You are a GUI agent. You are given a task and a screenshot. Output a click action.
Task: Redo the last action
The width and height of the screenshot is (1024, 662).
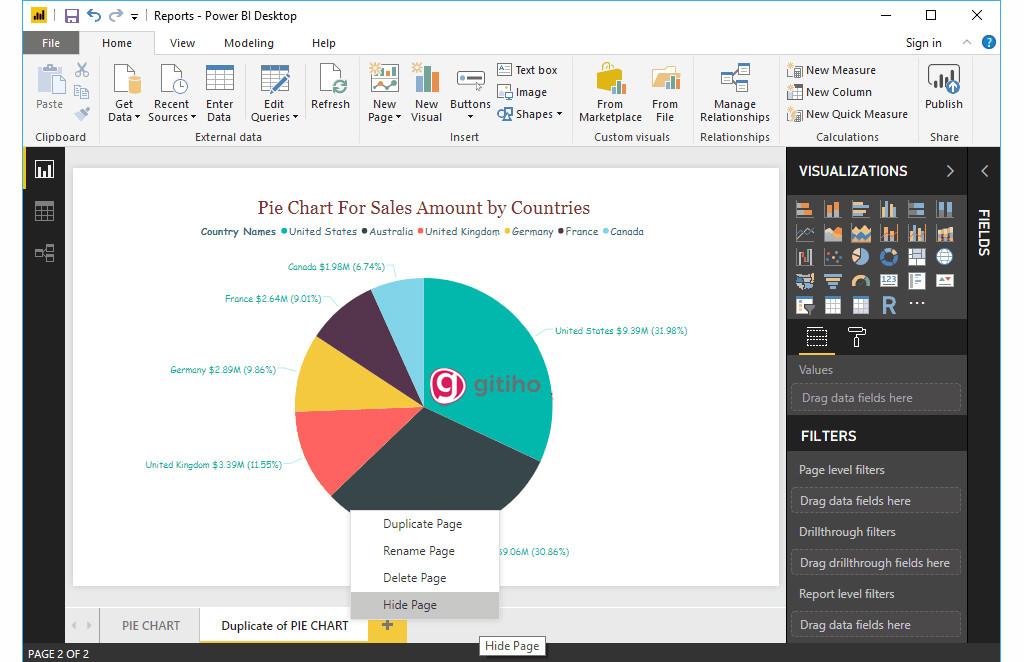116,15
